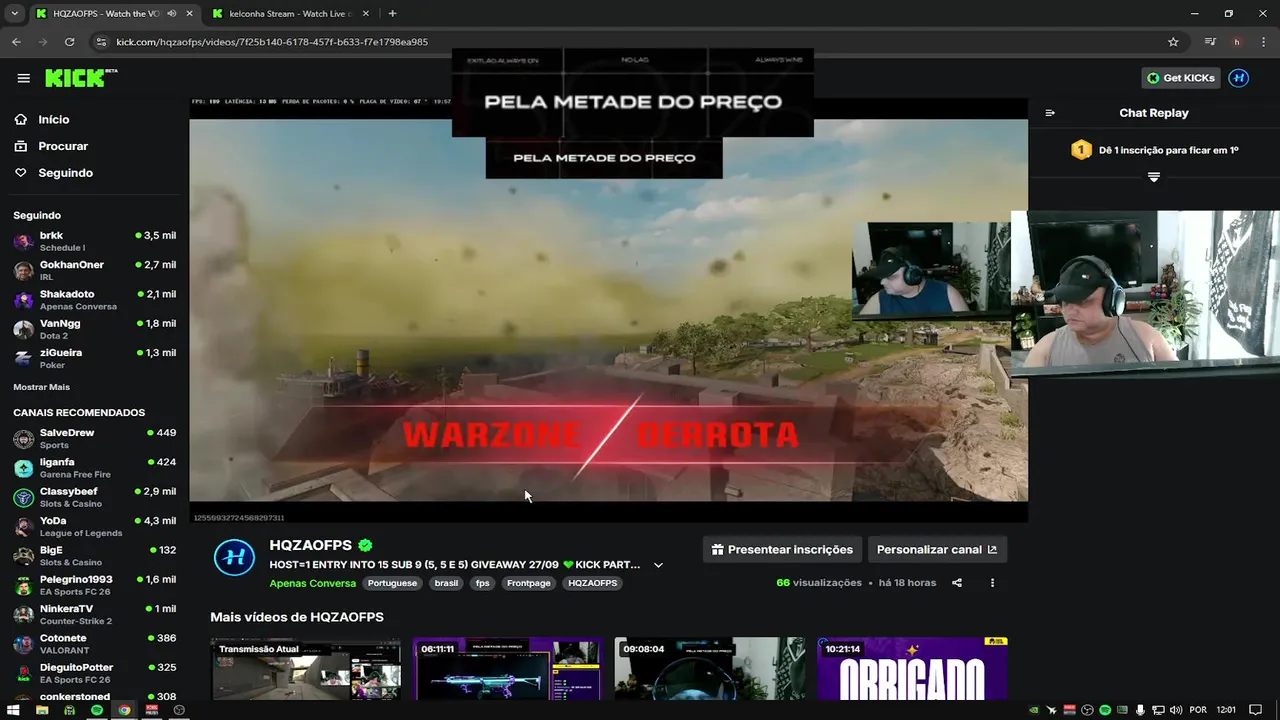
Task: Open Chrome from taskbar
Action: click(124, 710)
